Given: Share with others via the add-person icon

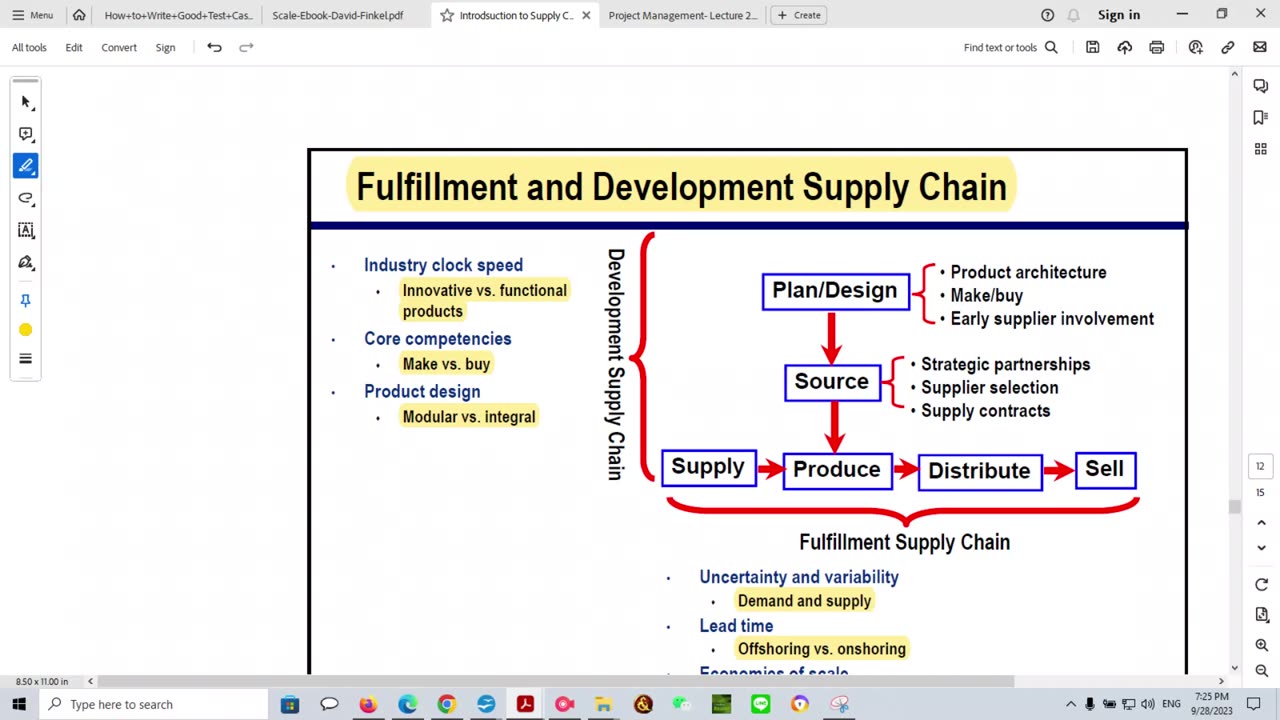Looking at the screenshot, I should pos(1196,47).
